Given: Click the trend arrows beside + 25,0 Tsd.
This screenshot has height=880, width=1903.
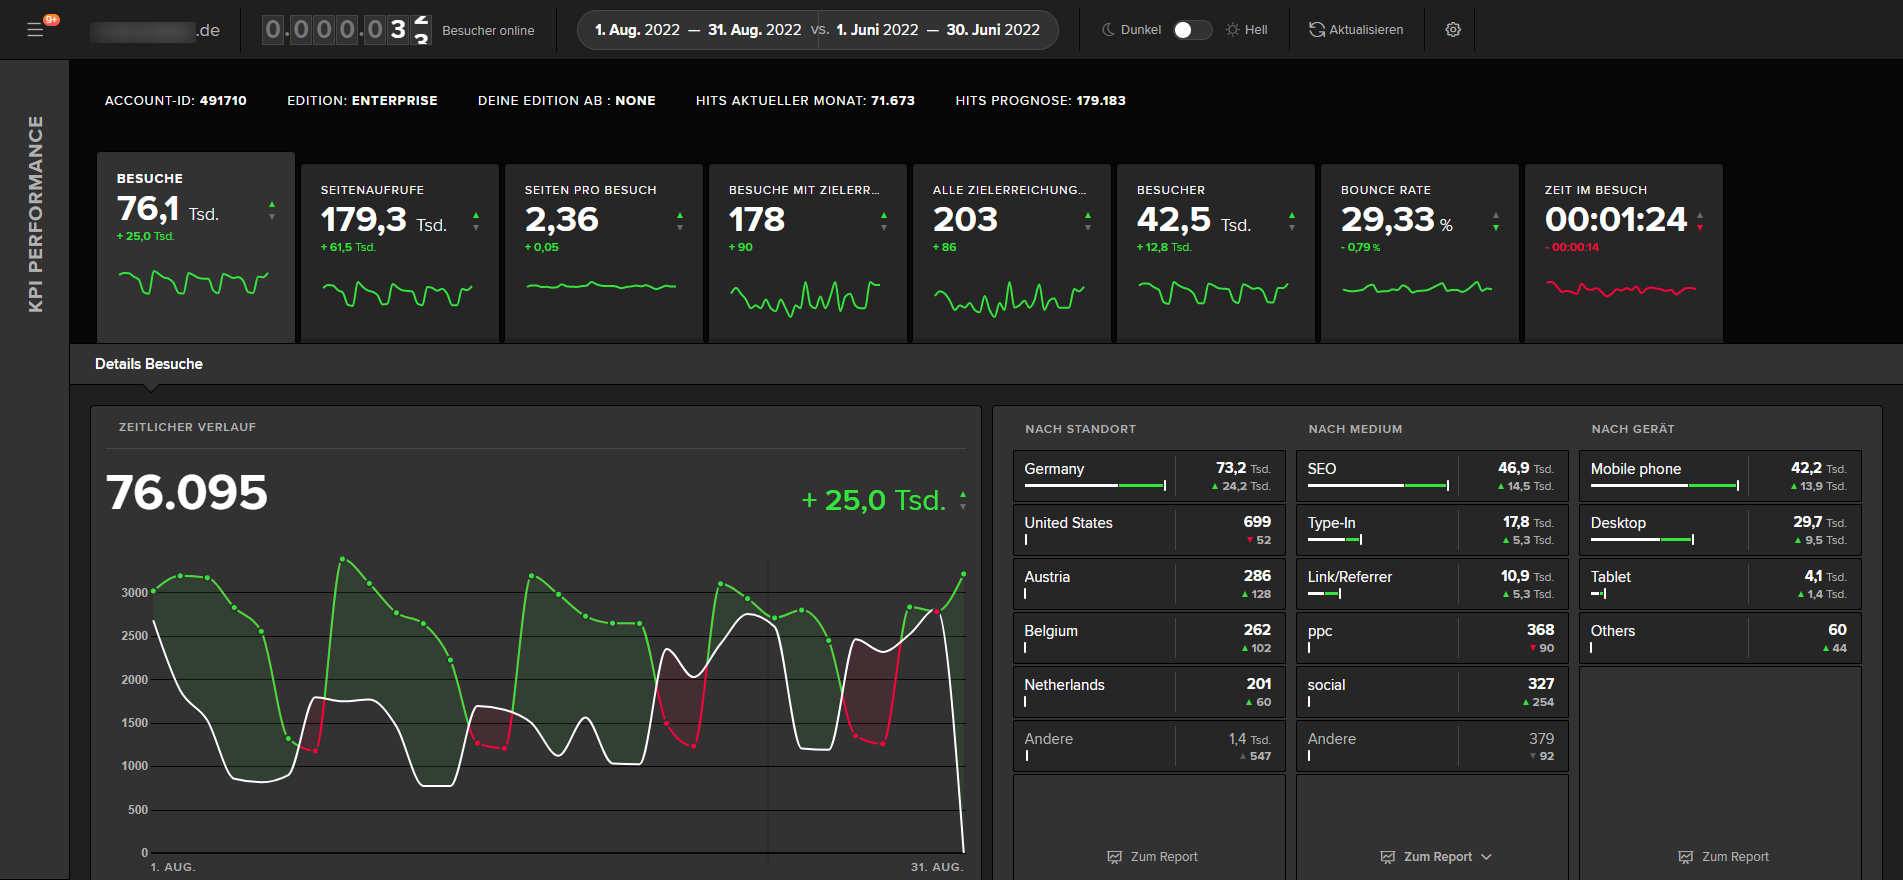Looking at the screenshot, I should [x=963, y=500].
